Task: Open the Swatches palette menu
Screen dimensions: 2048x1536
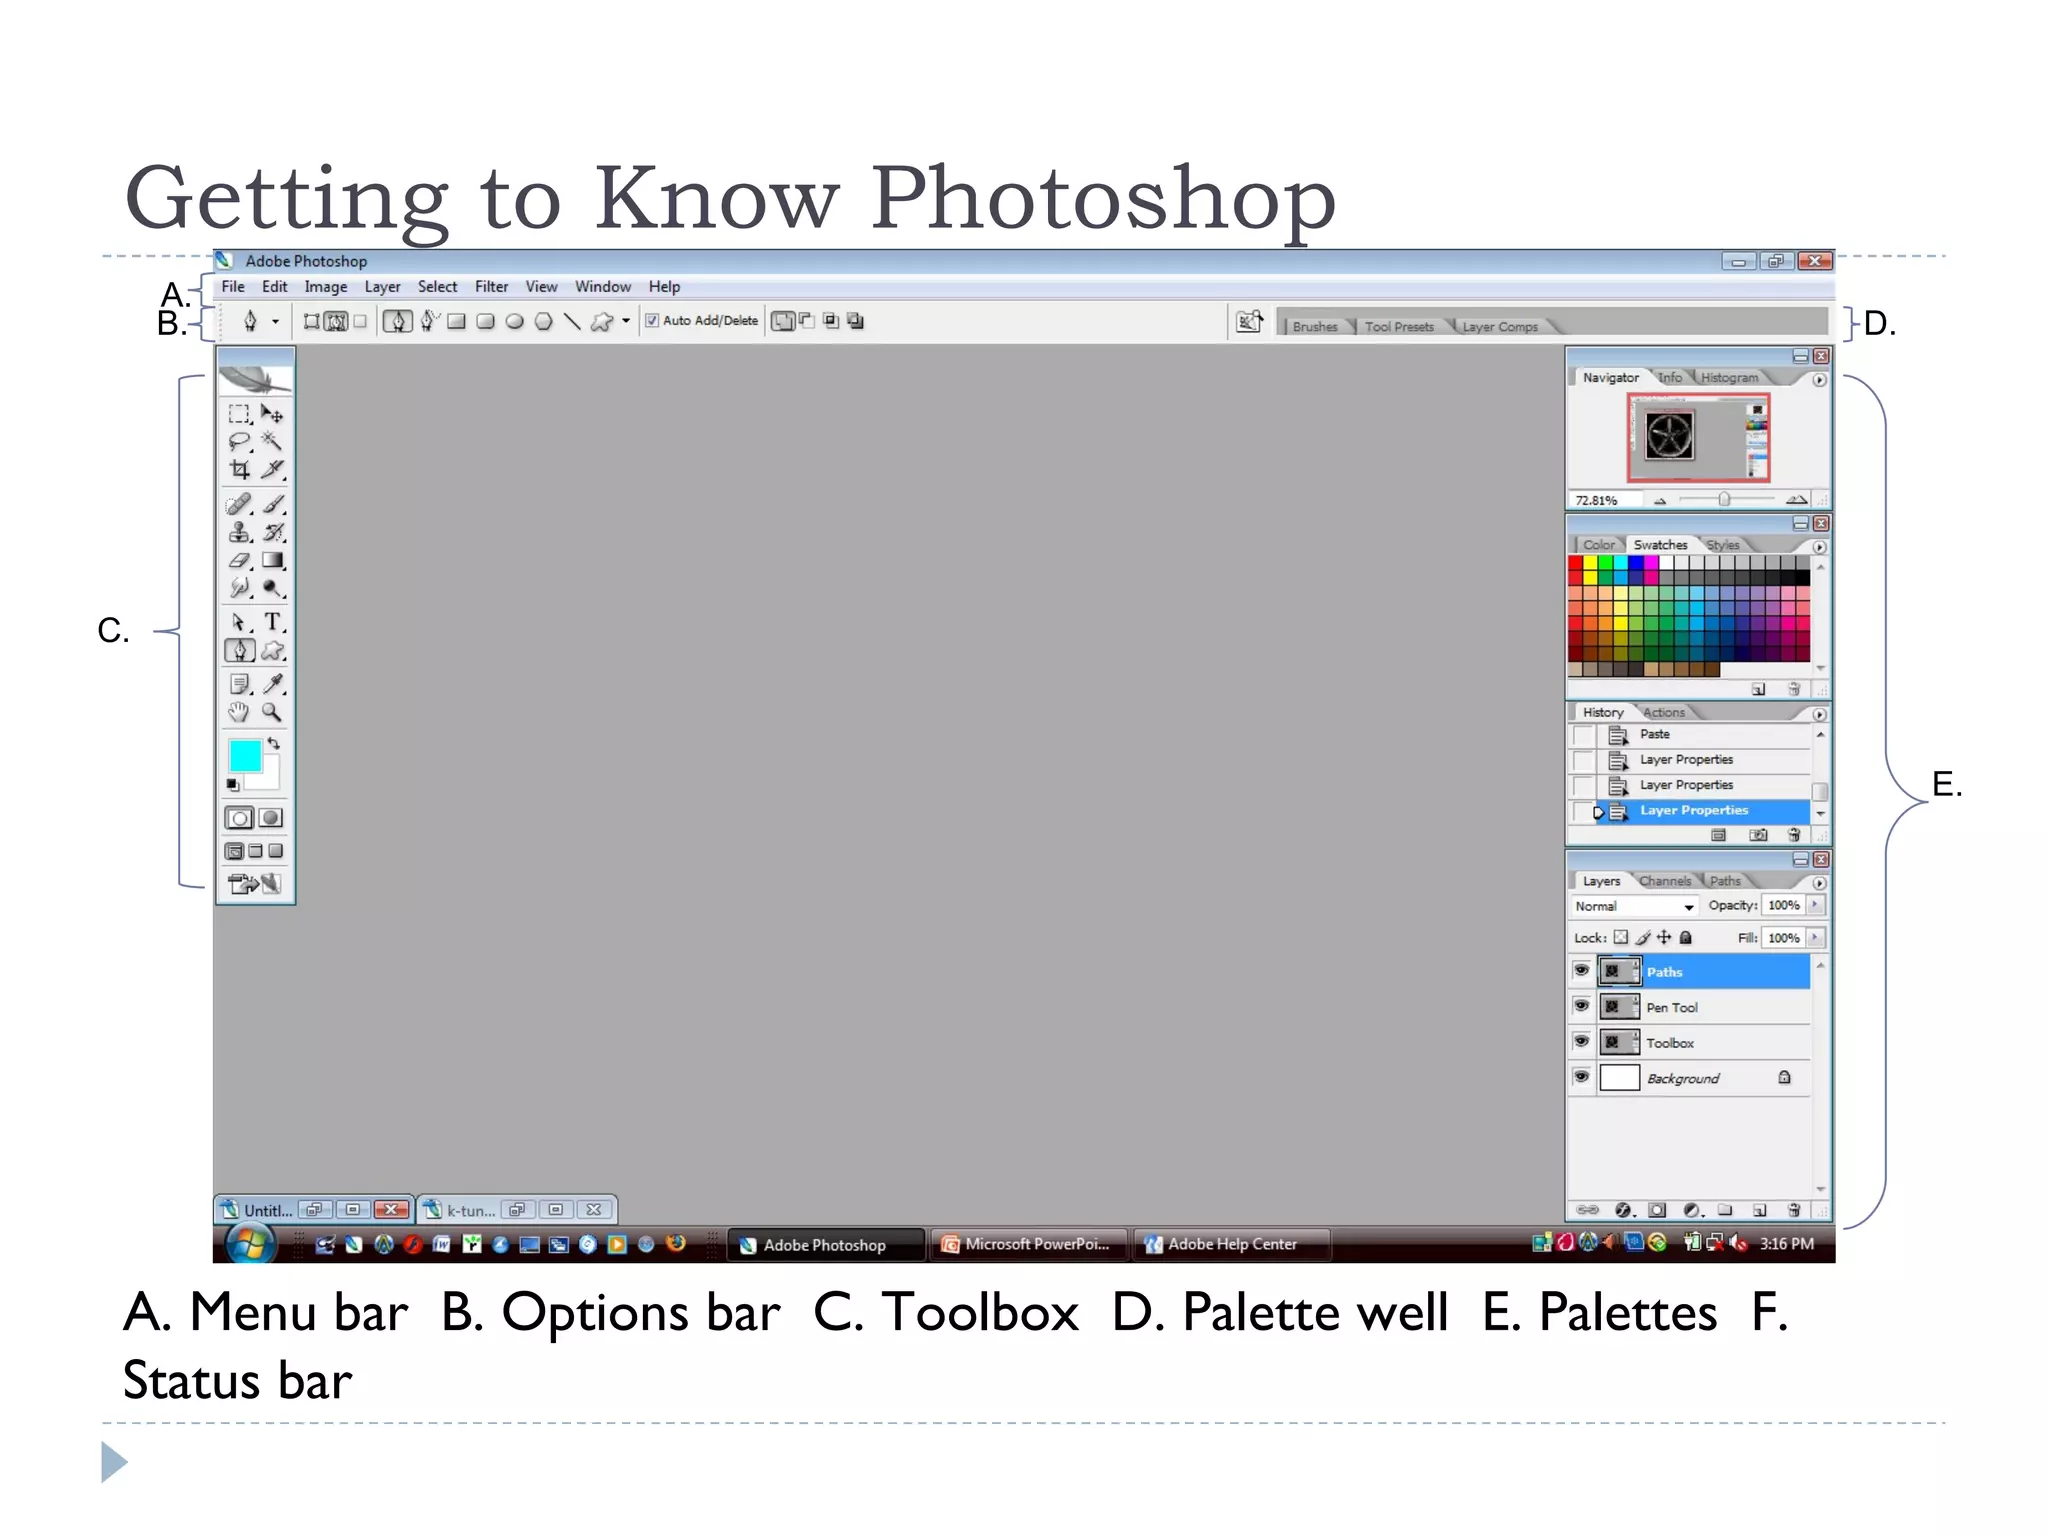Action: click(x=1820, y=547)
